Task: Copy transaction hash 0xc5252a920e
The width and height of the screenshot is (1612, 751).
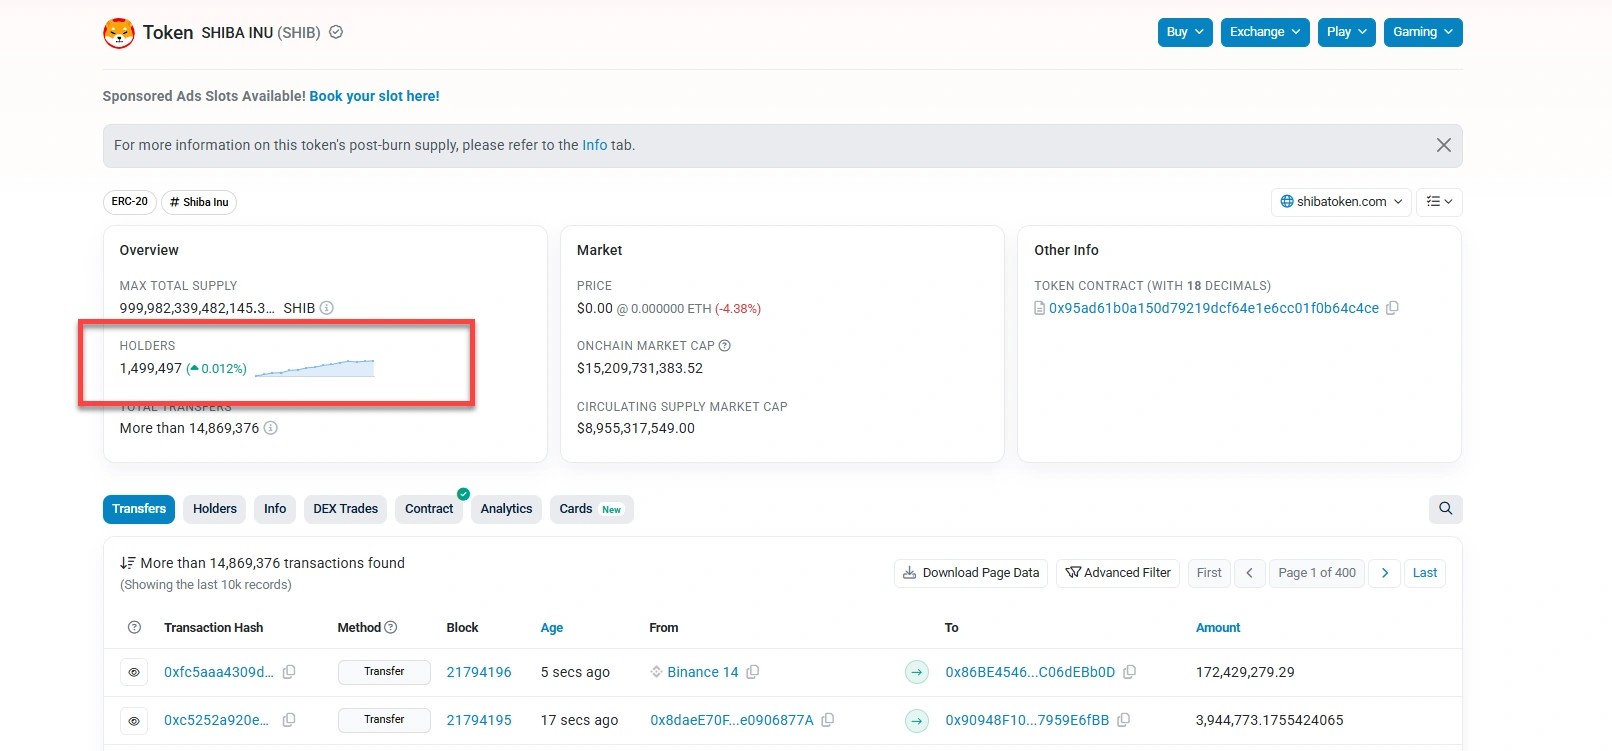Action: [289, 720]
